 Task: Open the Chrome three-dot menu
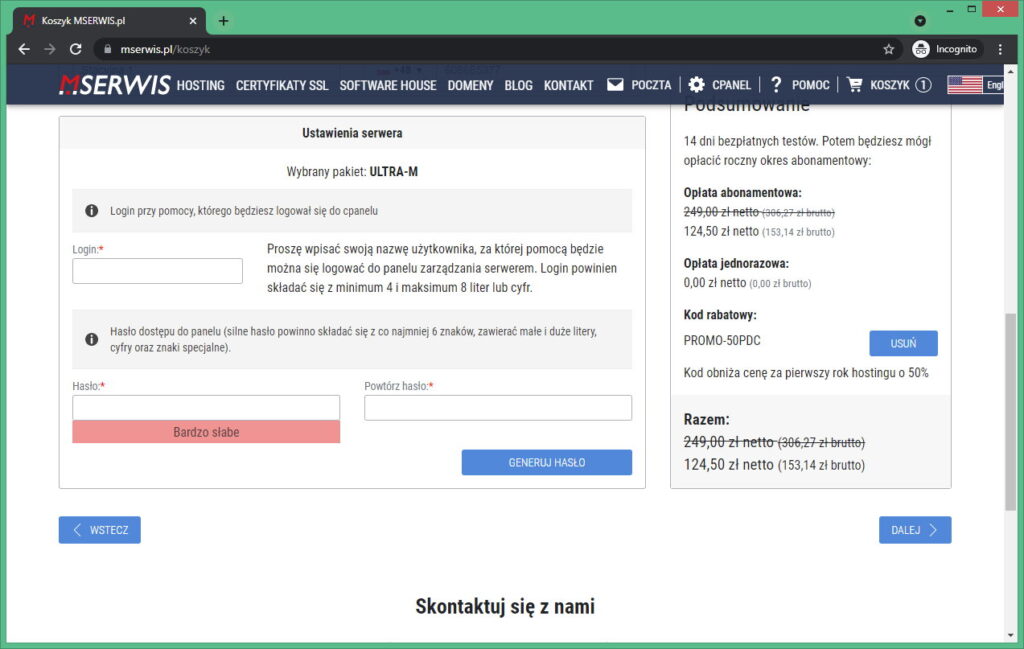tap(1000, 47)
